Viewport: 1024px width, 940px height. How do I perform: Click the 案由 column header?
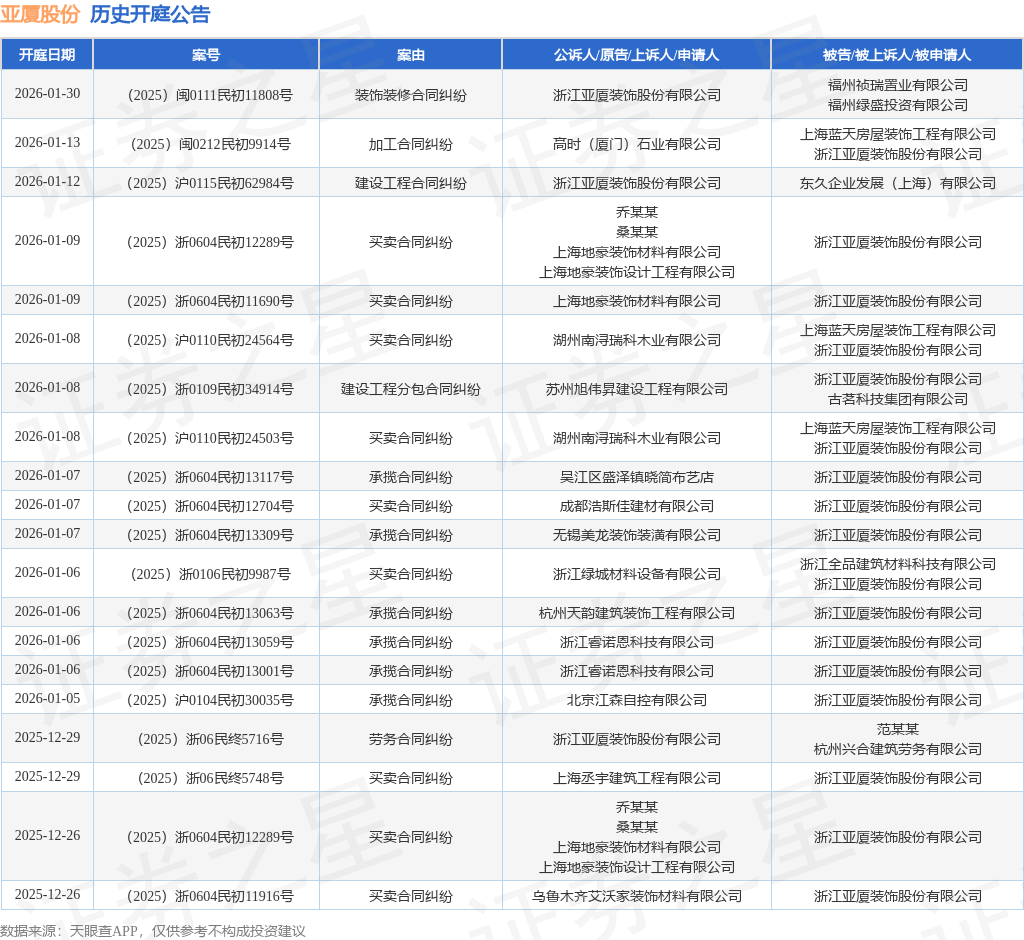[411, 55]
